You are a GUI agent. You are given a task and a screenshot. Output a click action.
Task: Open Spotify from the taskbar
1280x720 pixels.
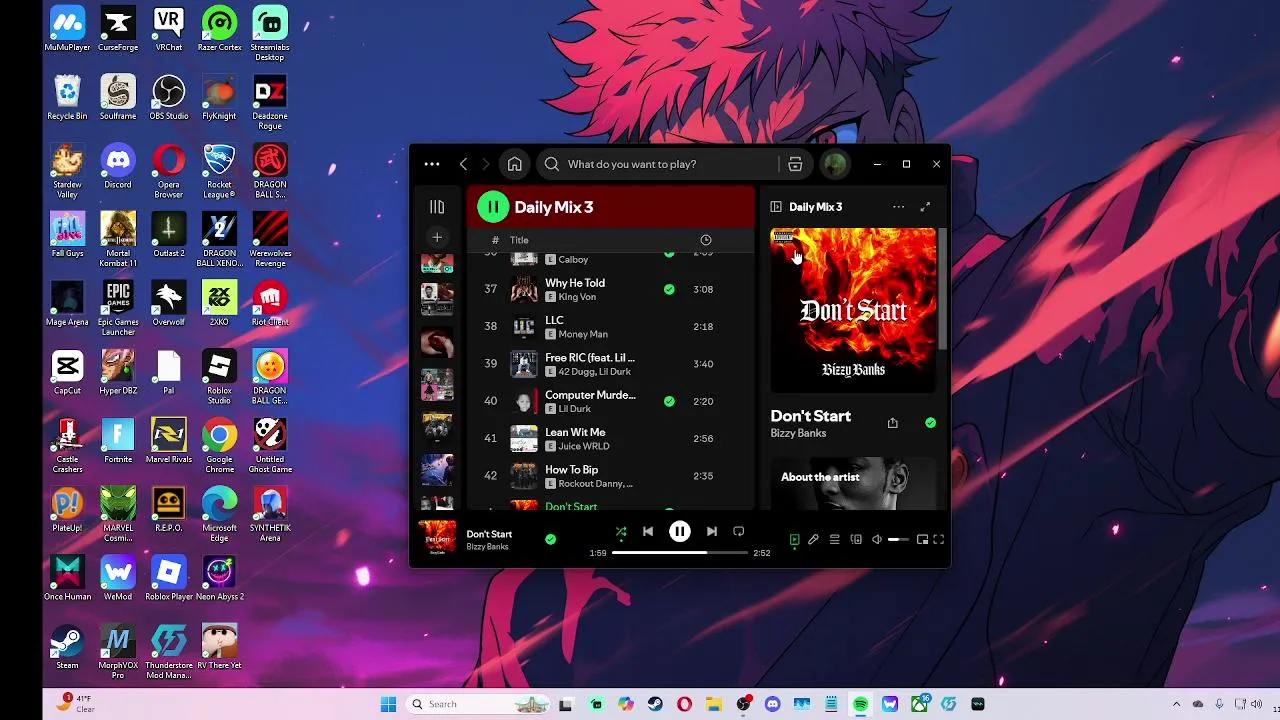point(861,704)
